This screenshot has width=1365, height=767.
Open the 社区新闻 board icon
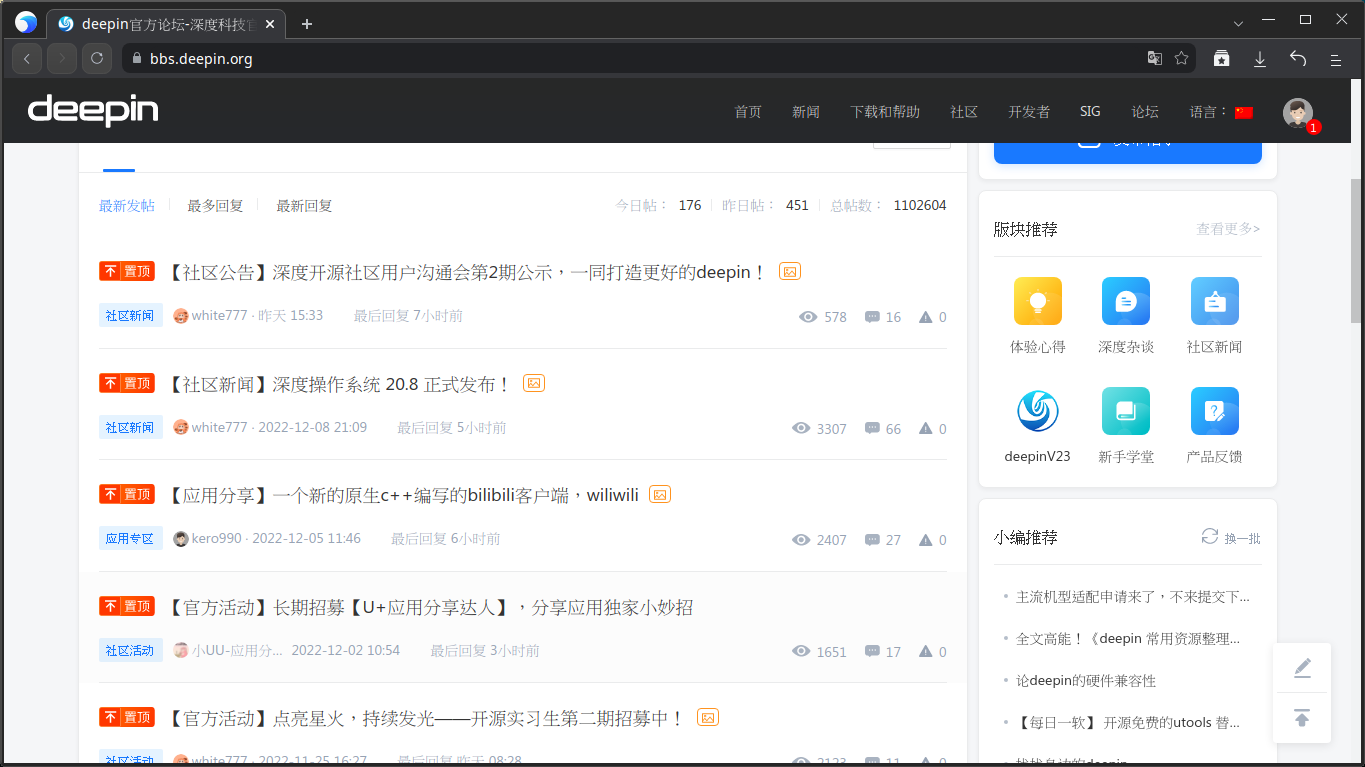click(x=1214, y=301)
